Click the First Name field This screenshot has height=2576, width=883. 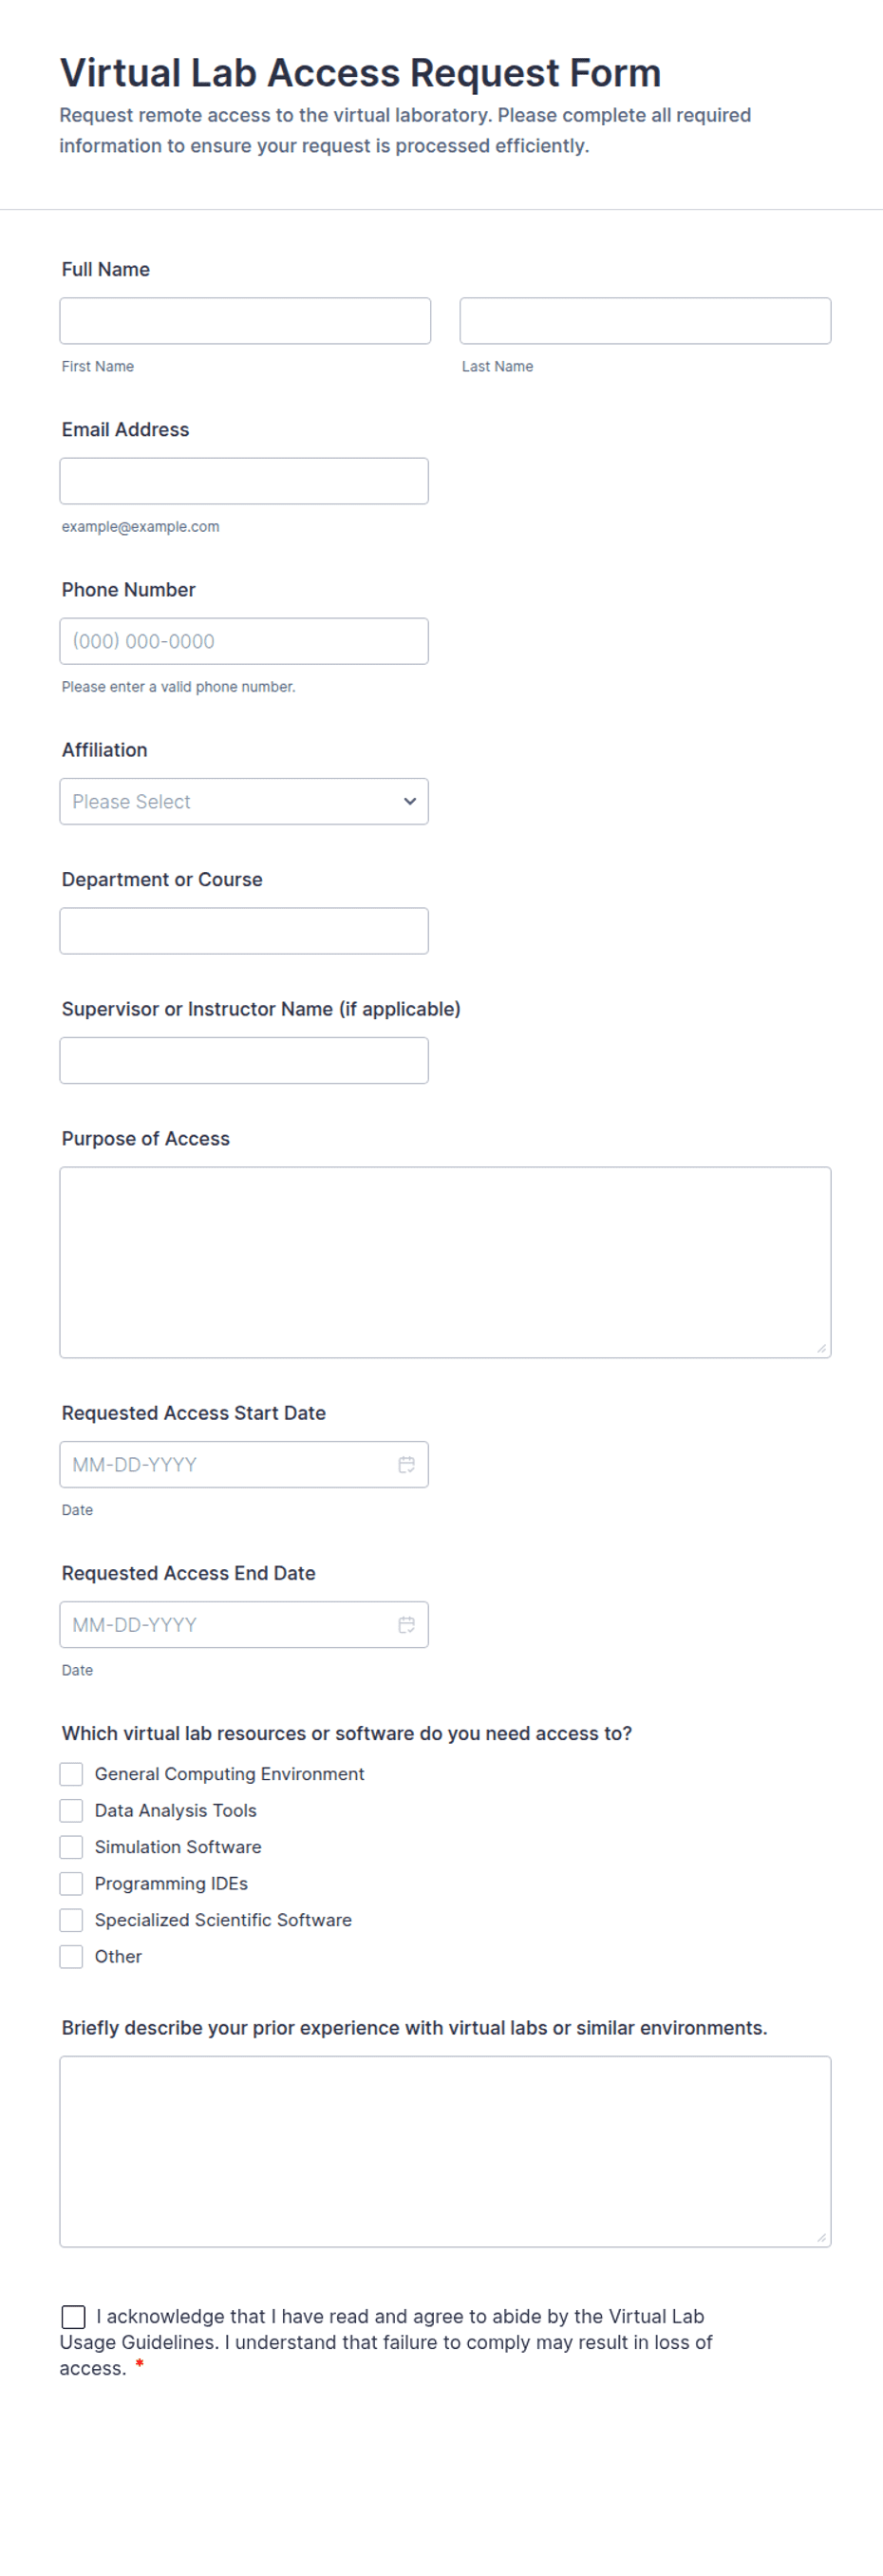[x=245, y=321]
